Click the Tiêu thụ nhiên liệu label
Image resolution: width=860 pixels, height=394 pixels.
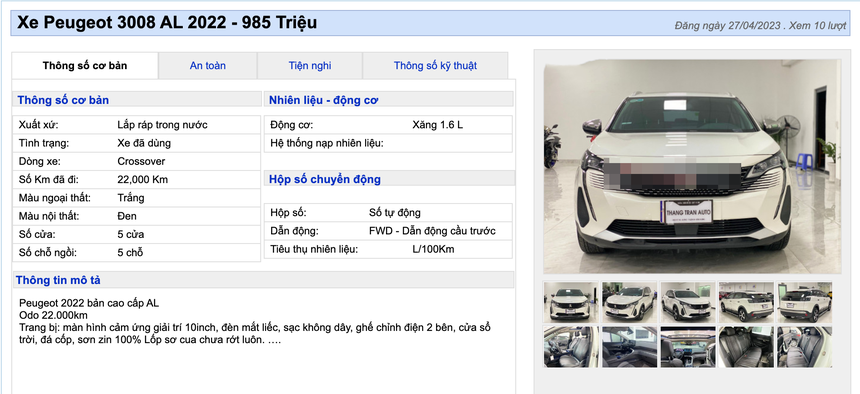[314, 249]
